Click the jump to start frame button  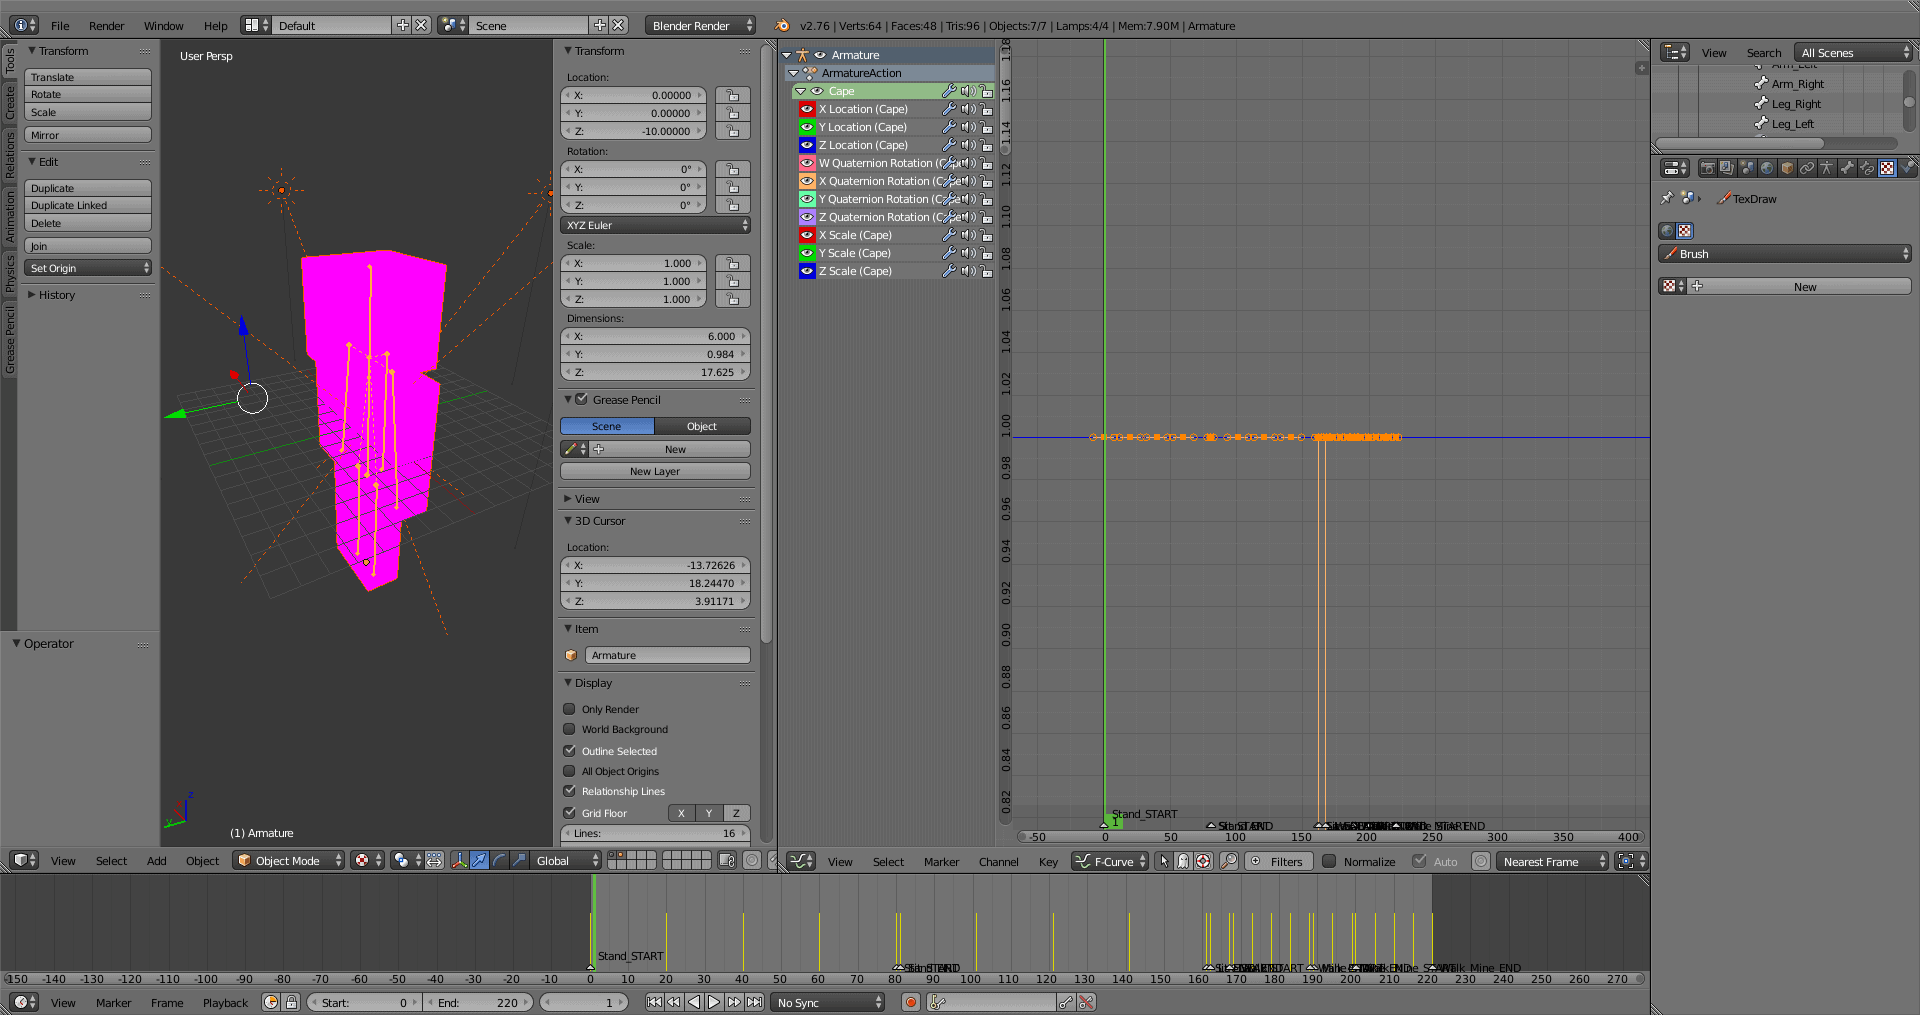(654, 1002)
